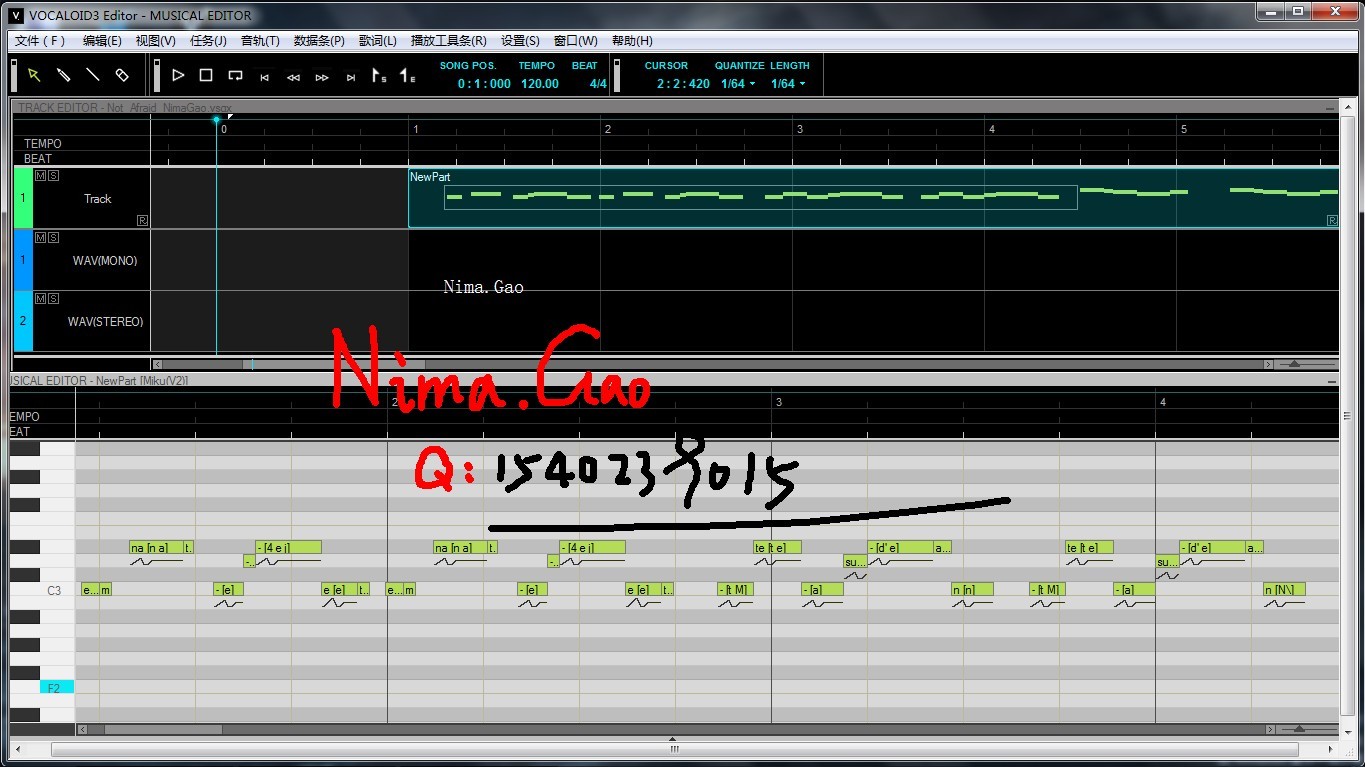
Task: Mute the WAV(STEREO) track
Action: [x=40, y=299]
